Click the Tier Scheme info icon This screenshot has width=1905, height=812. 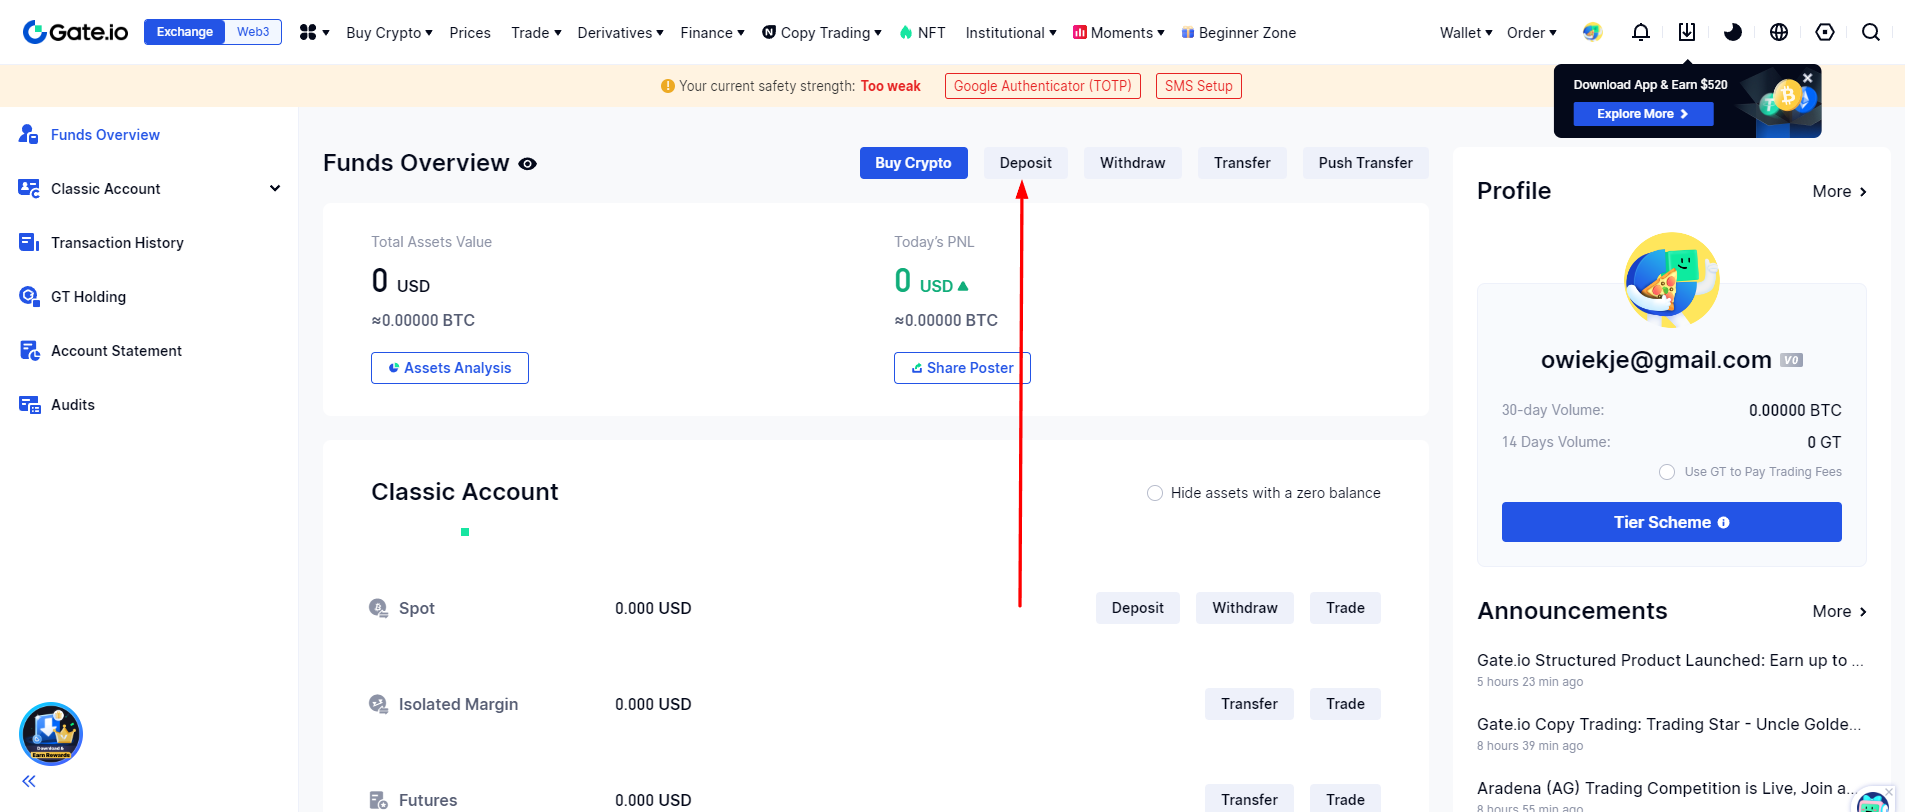coord(1723,523)
